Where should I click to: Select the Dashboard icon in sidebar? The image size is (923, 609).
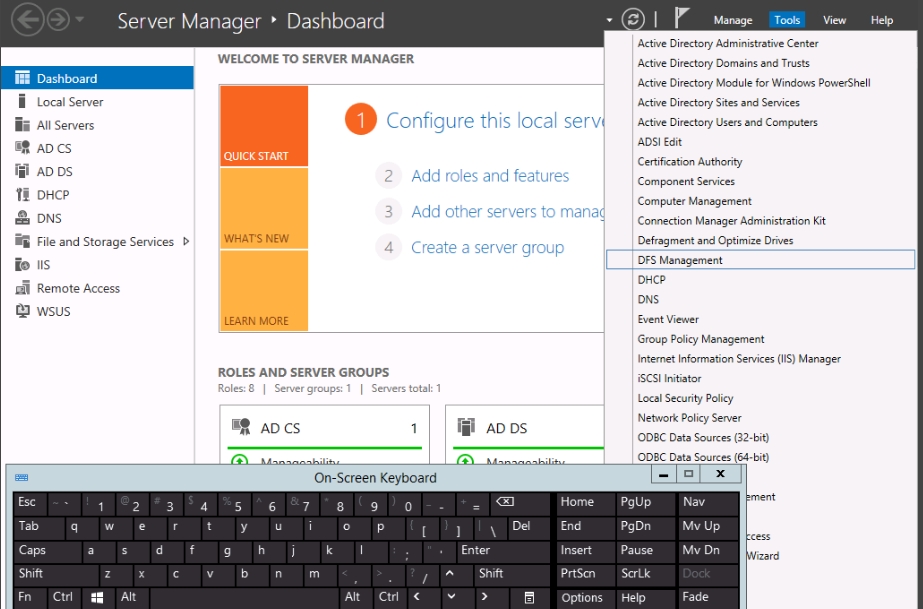(x=22, y=78)
